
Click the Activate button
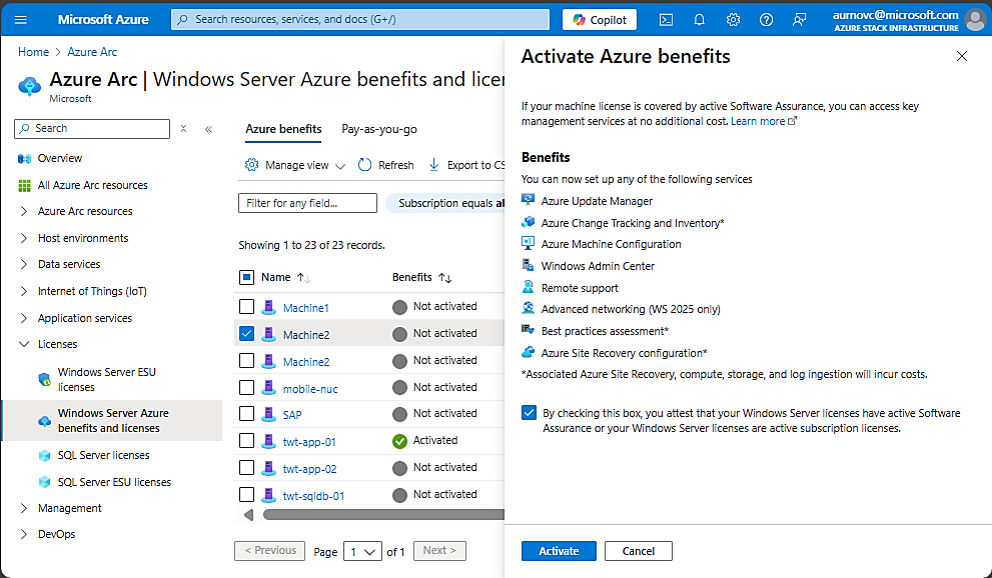pyautogui.click(x=559, y=551)
